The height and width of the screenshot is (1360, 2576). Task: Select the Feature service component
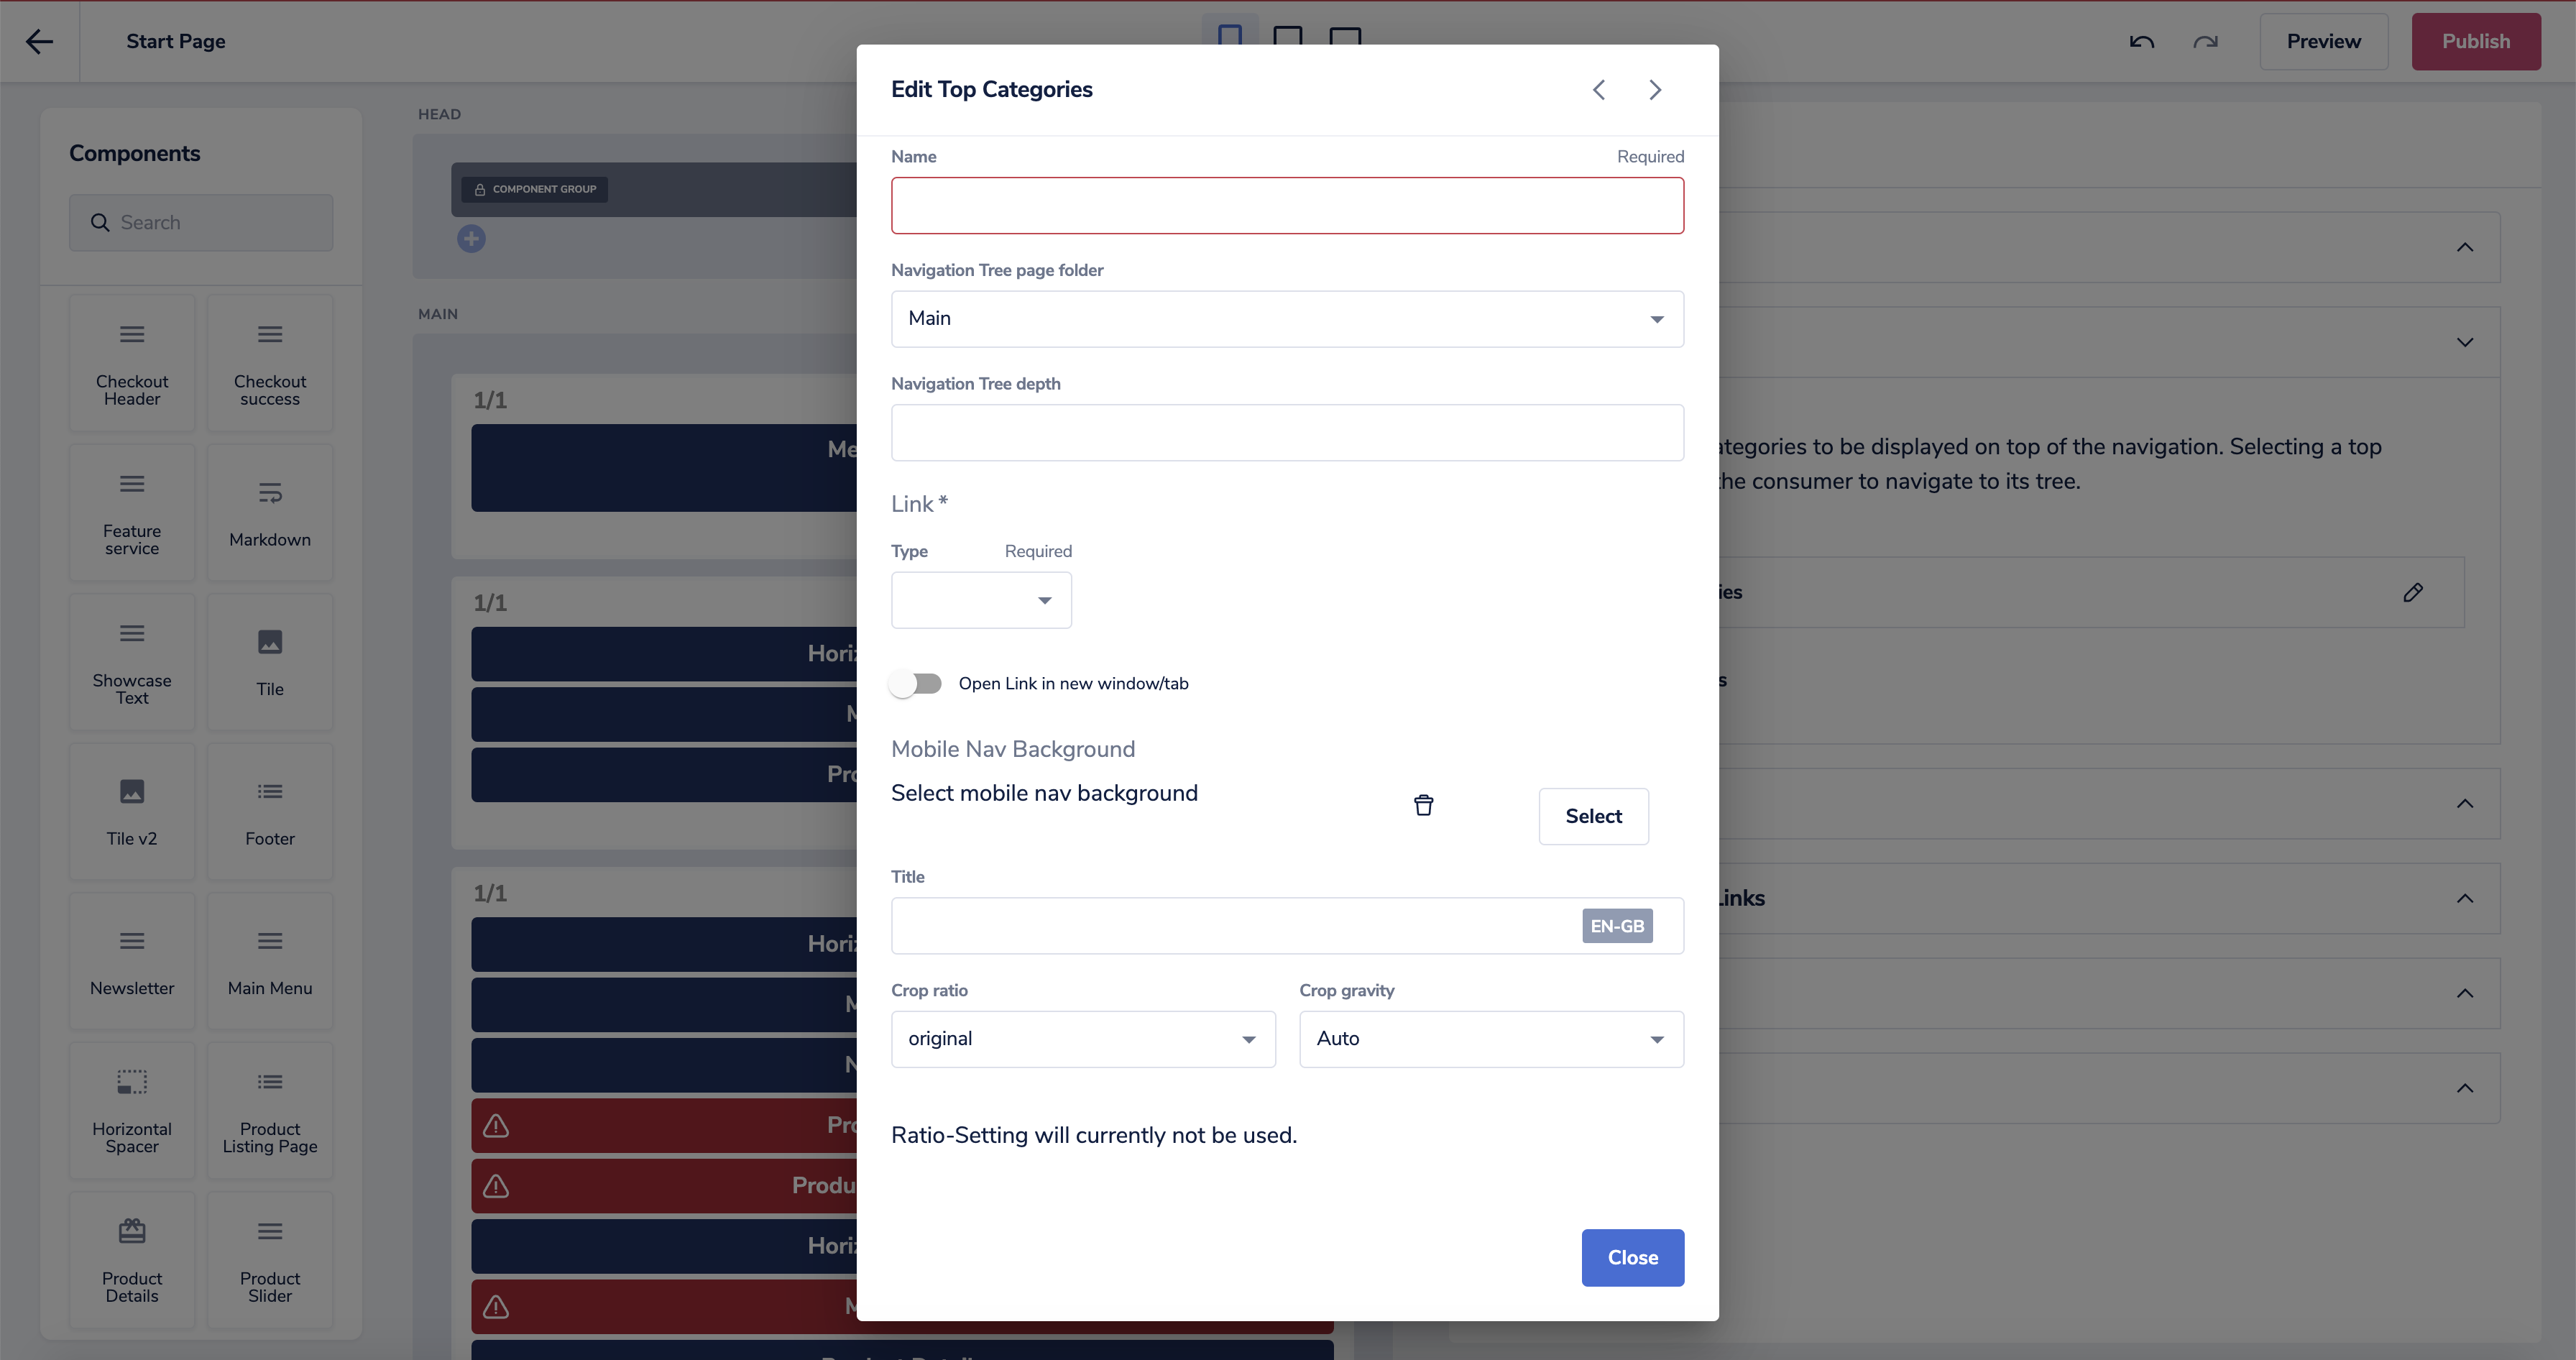[132, 513]
